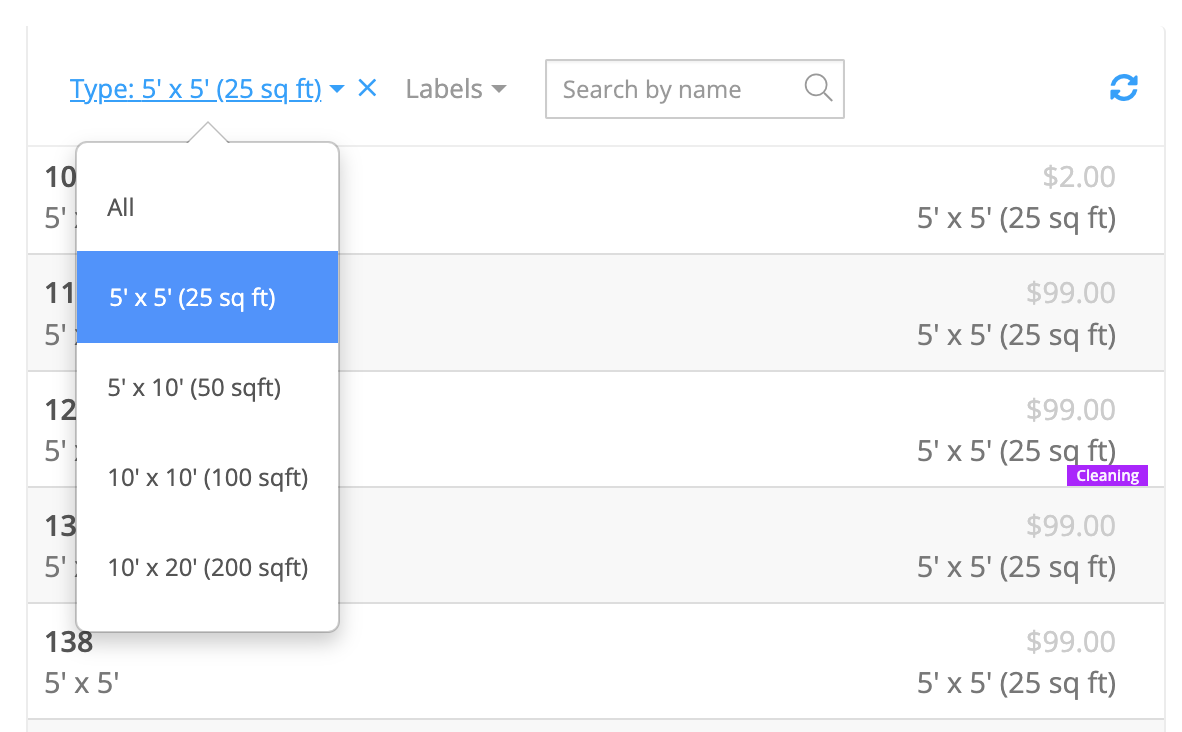Clear the Type filter with X icon
This screenshot has height=732, width=1182.
[x=367, y=88]
